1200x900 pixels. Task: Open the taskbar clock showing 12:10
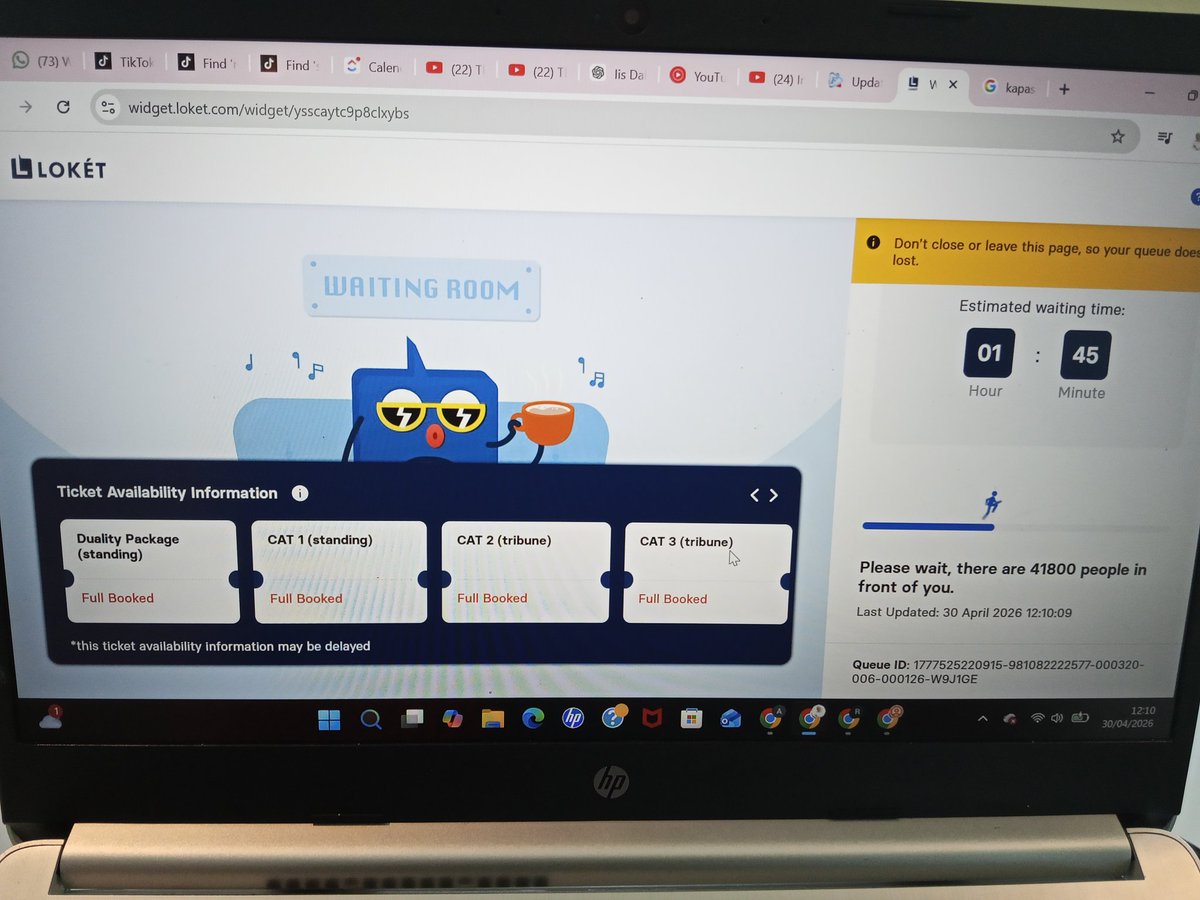pyautogui.click(x=1128, y=717)
